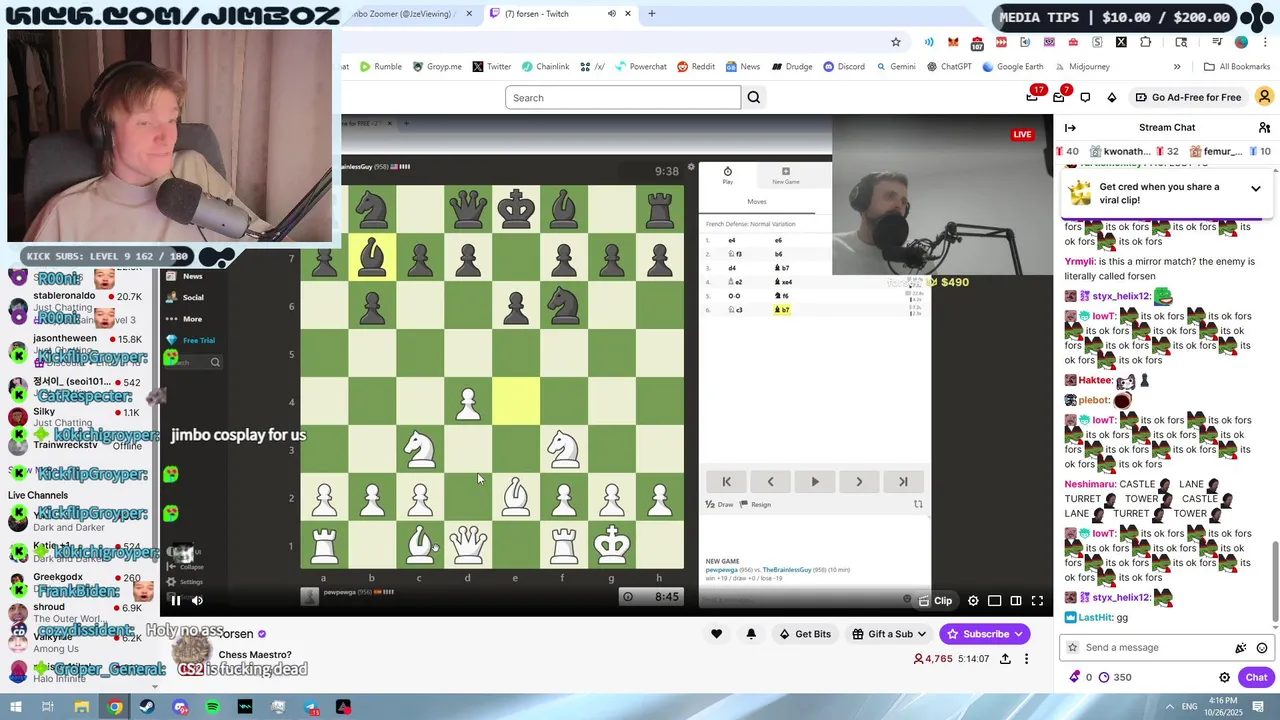Open the Twitter bookmark

pyautogui.click(x=492, y=67)
